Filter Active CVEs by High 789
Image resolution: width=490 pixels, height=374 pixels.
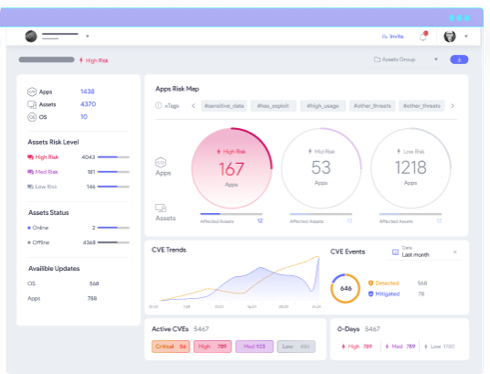point(213,346)
